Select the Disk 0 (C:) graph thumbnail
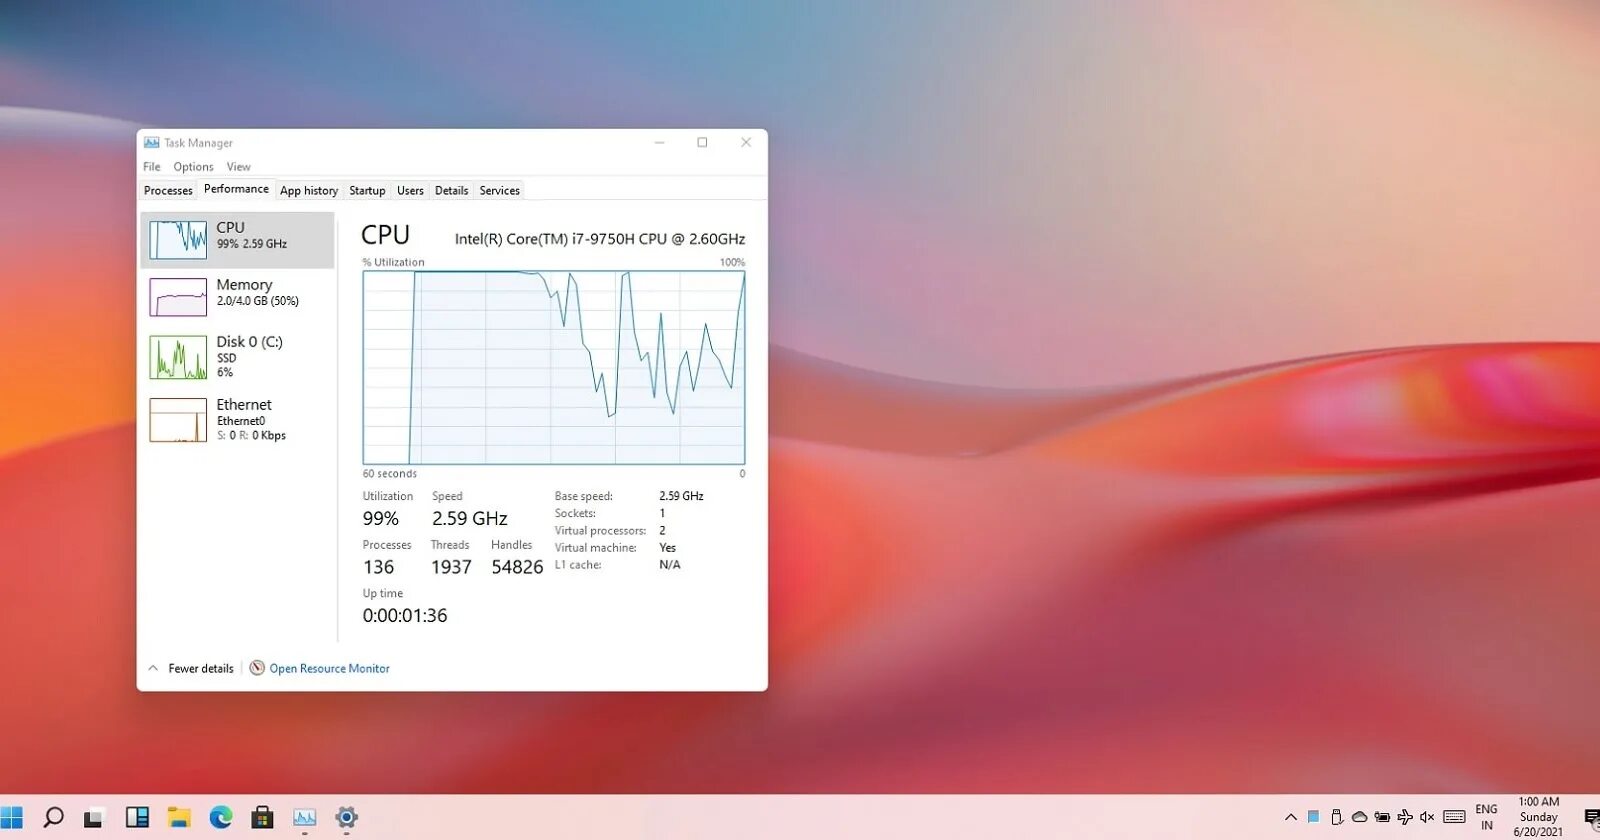Screen dimensions: 1600x840 178,358
